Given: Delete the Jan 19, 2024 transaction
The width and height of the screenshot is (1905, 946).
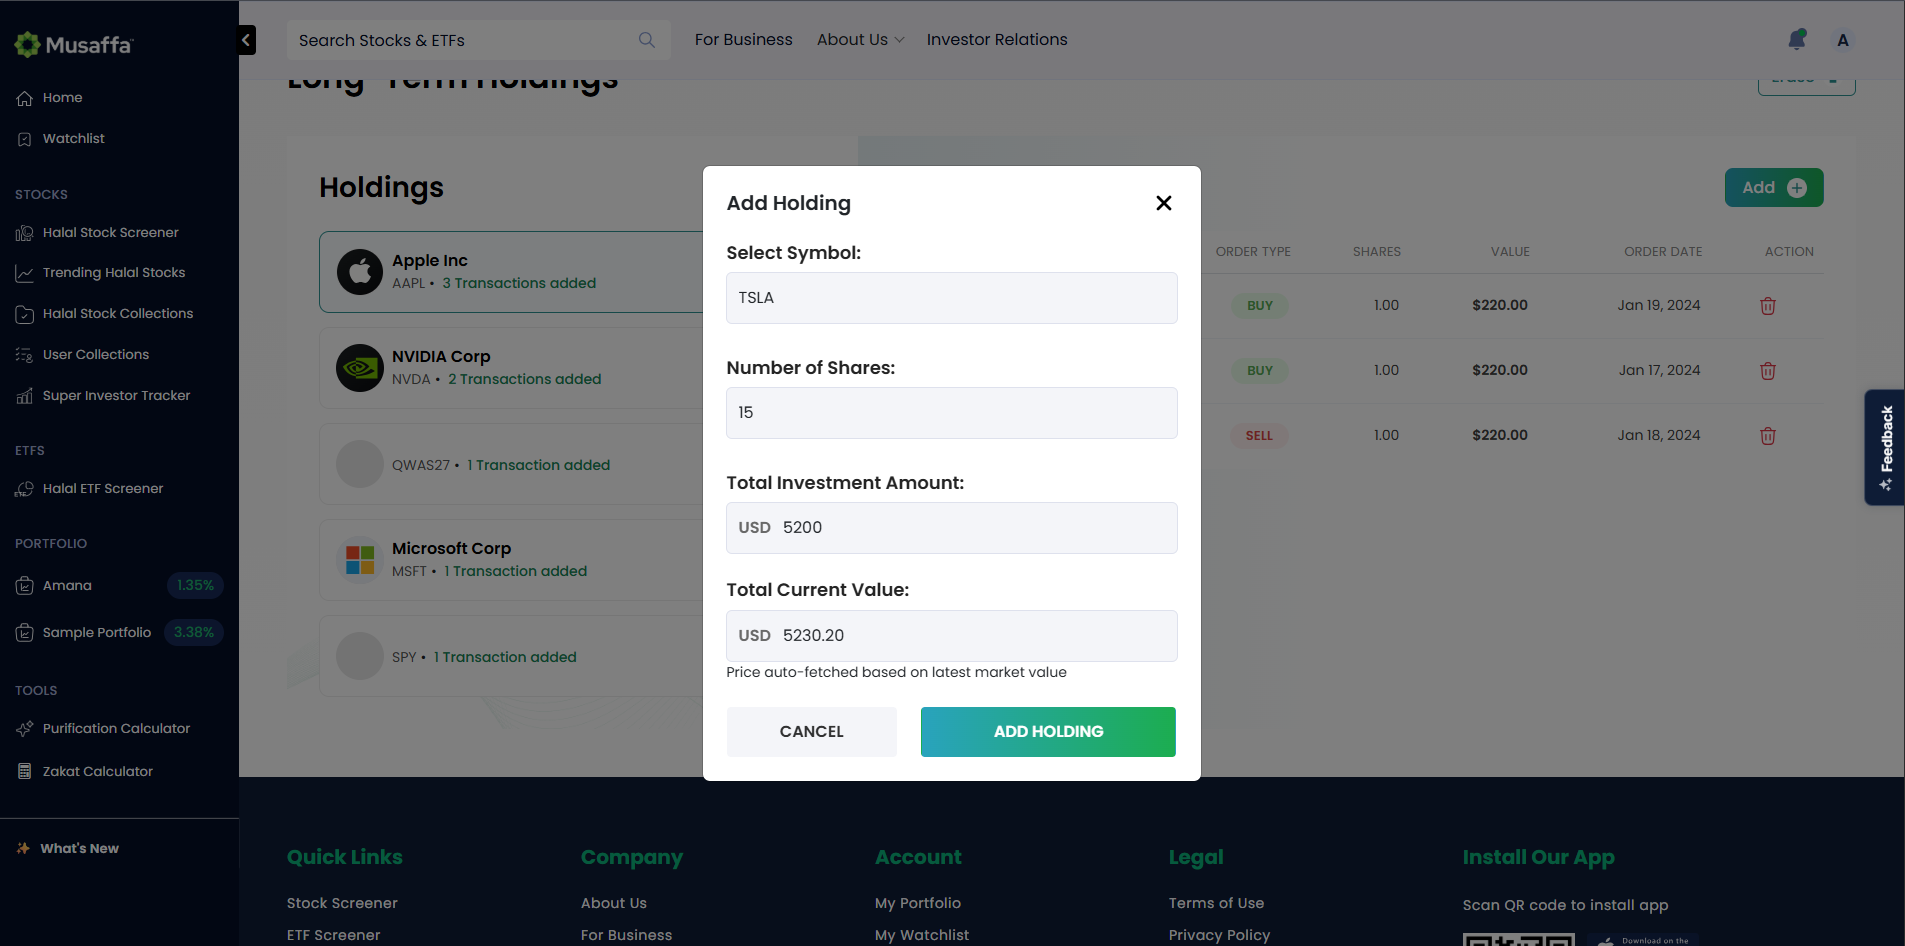Looking at the screenshot, I should 1768,306.
